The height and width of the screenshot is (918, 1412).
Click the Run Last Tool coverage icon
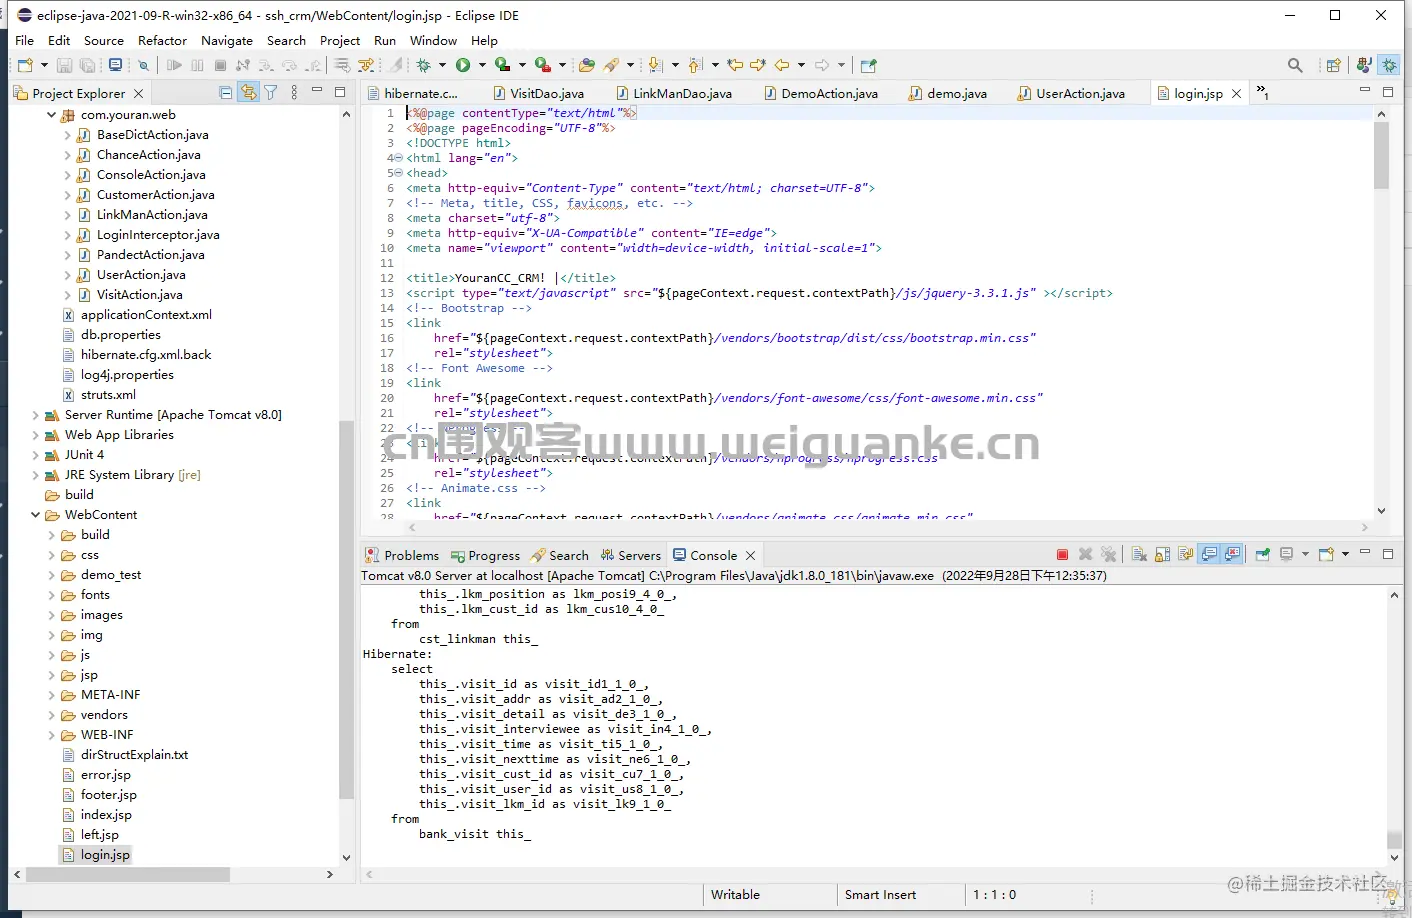(503, 65)
